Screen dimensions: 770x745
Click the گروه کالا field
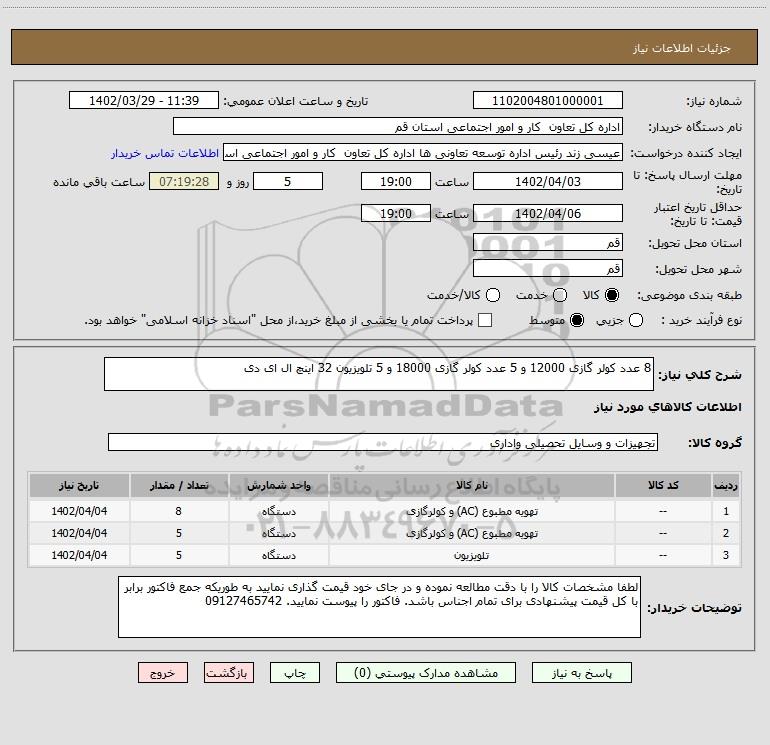(x=383, y=442)
